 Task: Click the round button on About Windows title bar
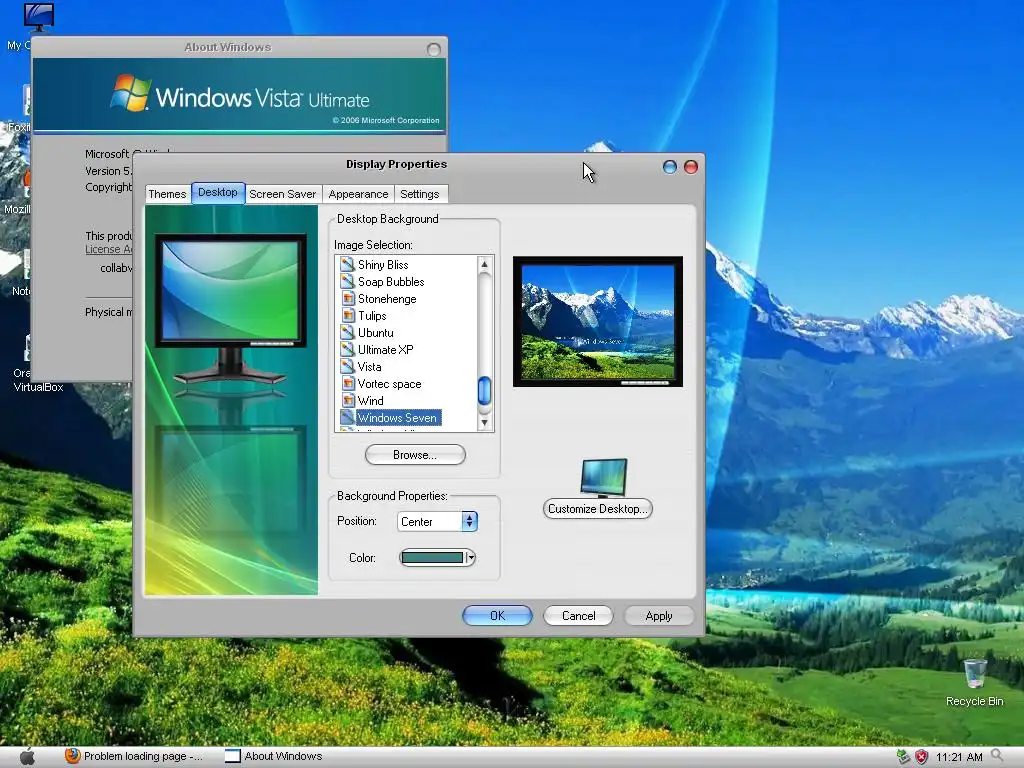point(434,50)
